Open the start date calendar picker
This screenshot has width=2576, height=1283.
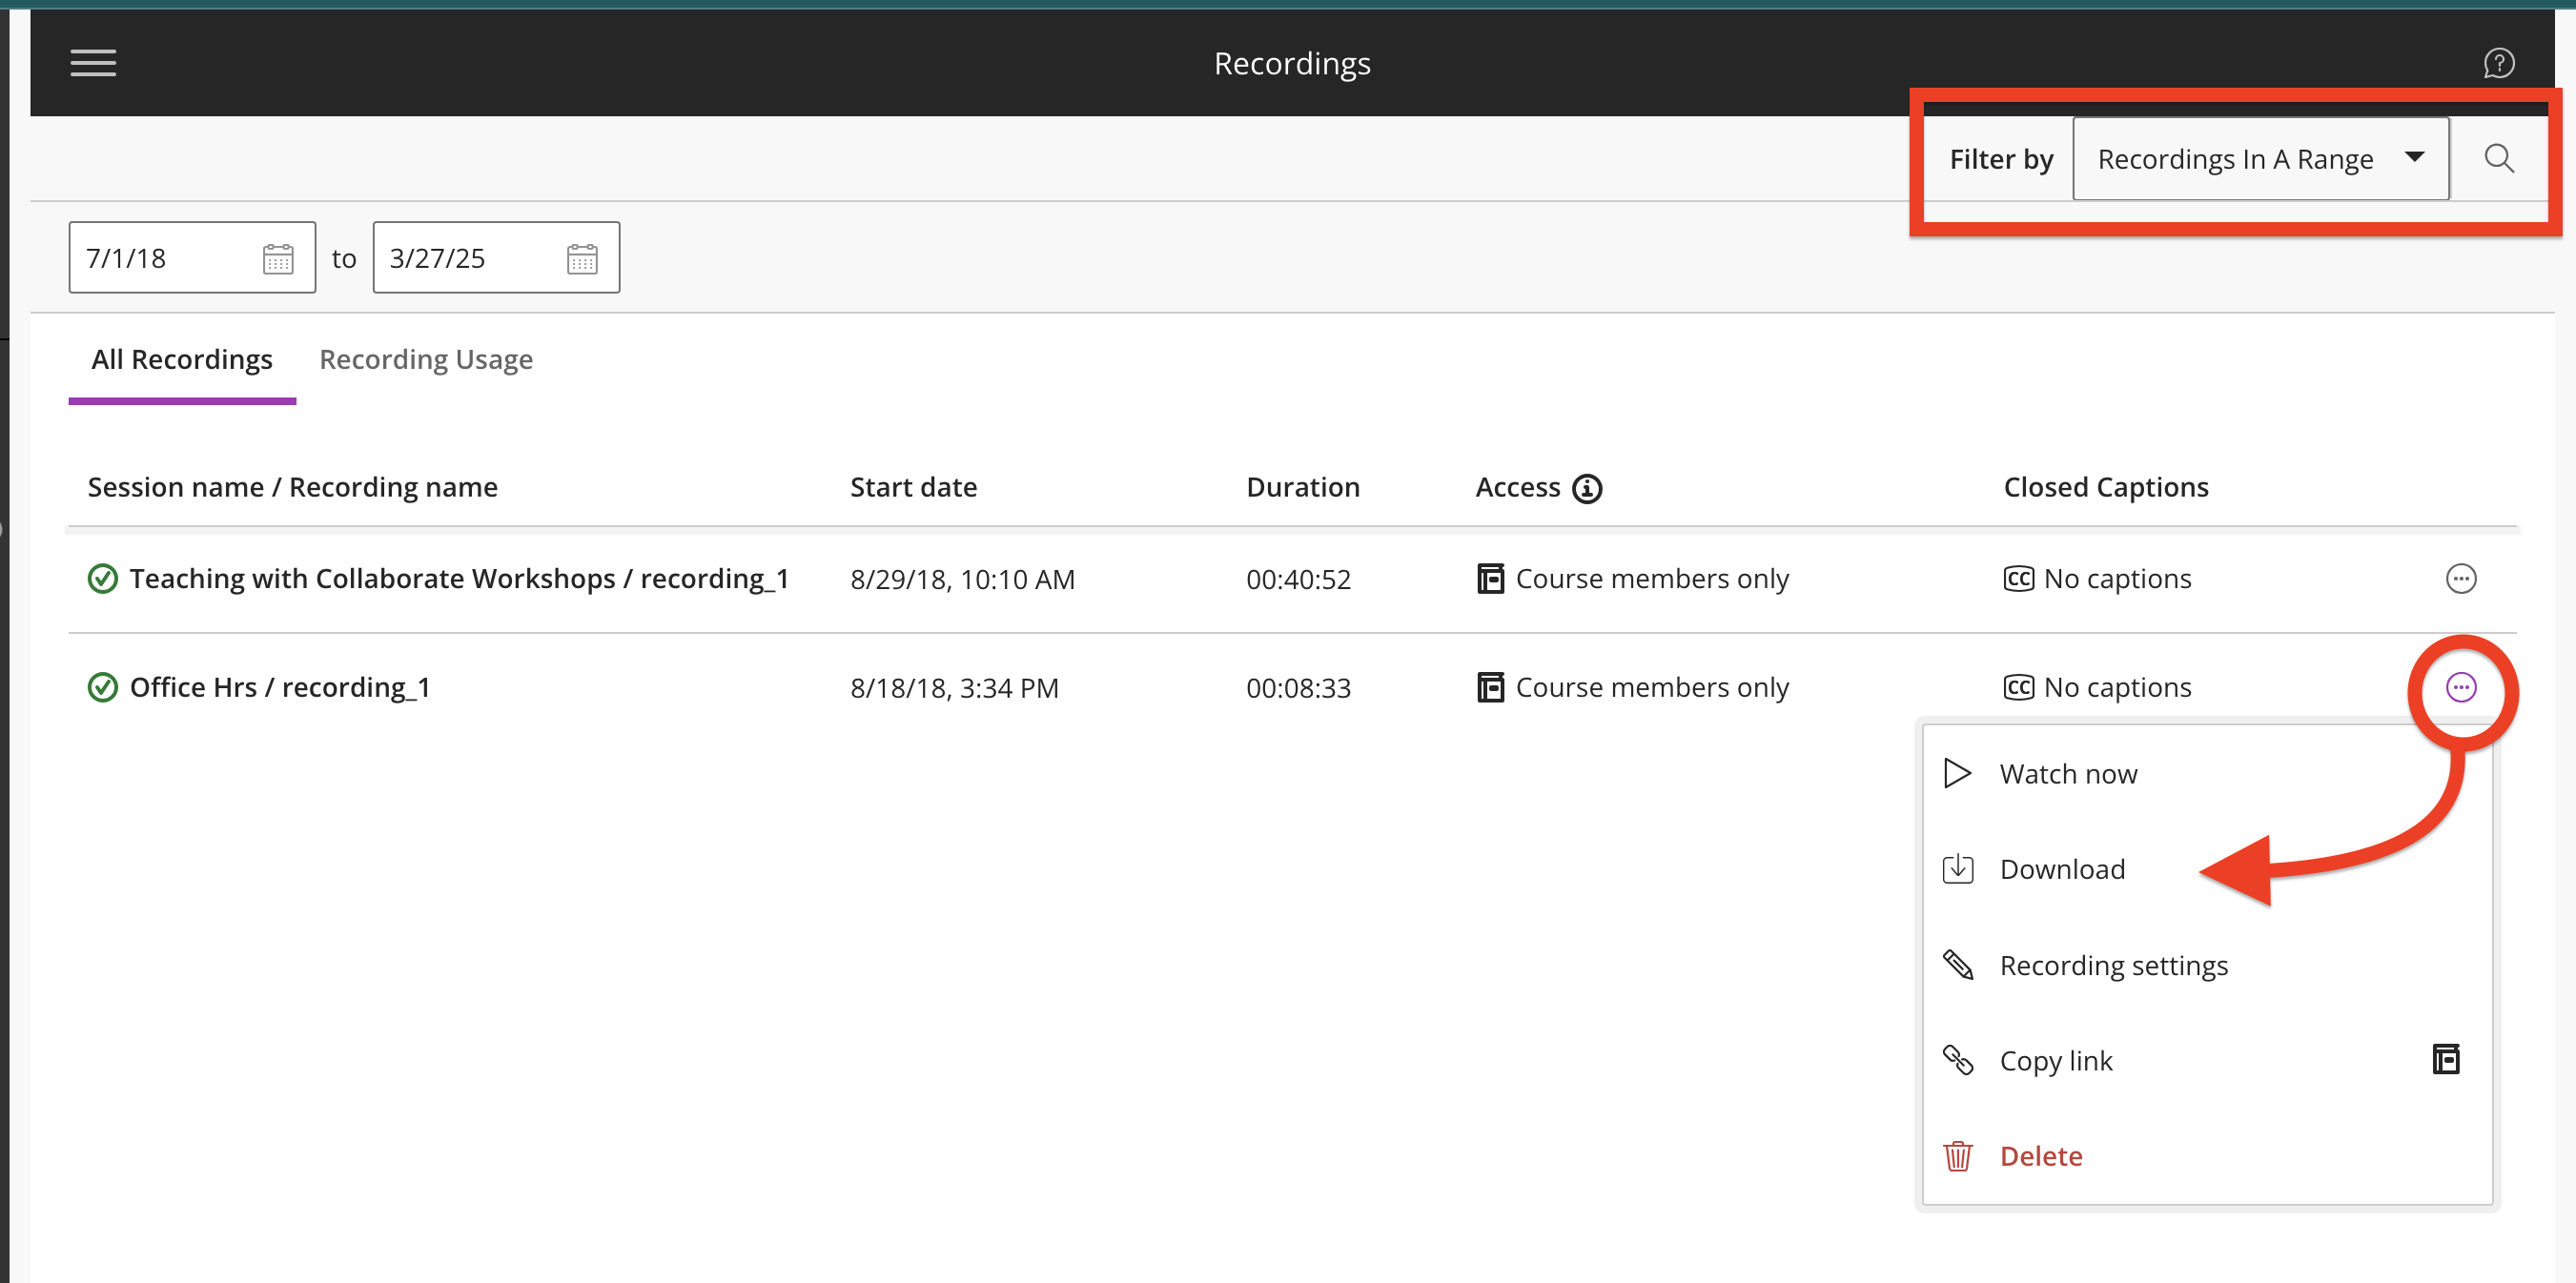pyautogui.click(x=278, y=258)
